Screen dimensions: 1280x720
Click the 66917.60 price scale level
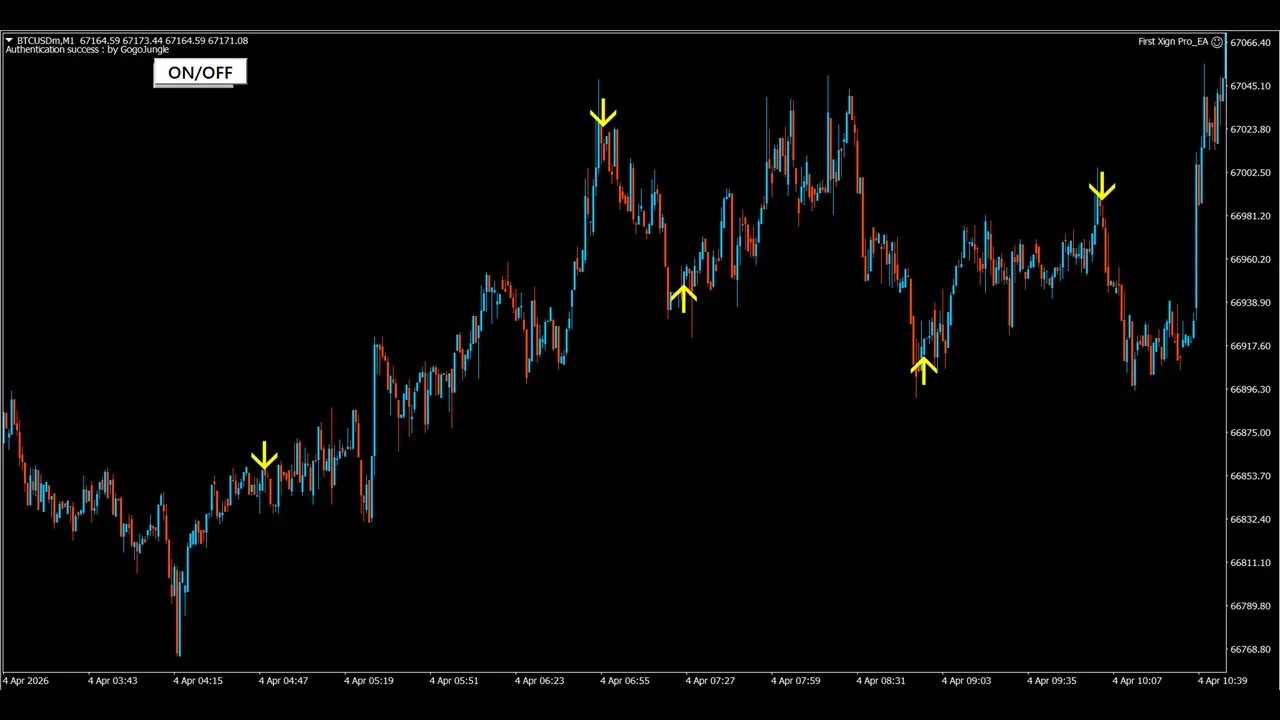coord(1250,346)
